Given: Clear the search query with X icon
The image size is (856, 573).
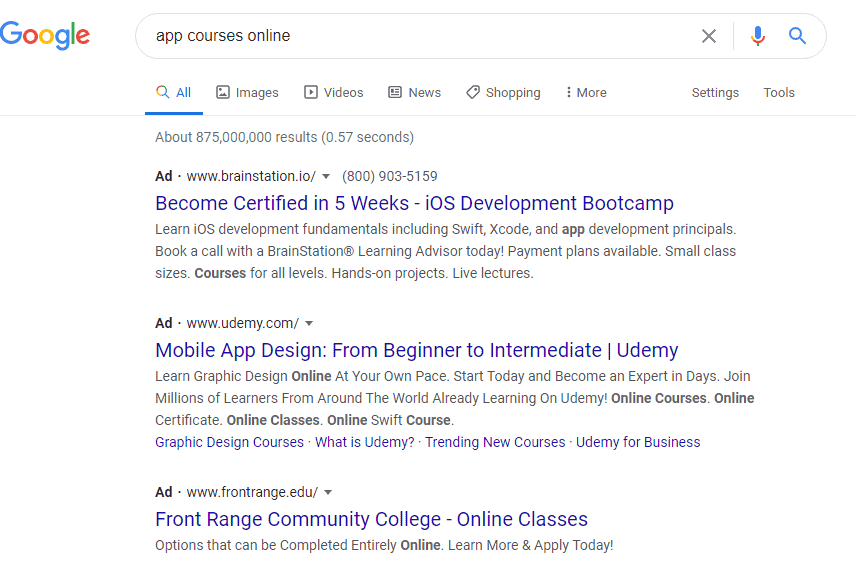Looking at the screenshot, I should (709, 36).
